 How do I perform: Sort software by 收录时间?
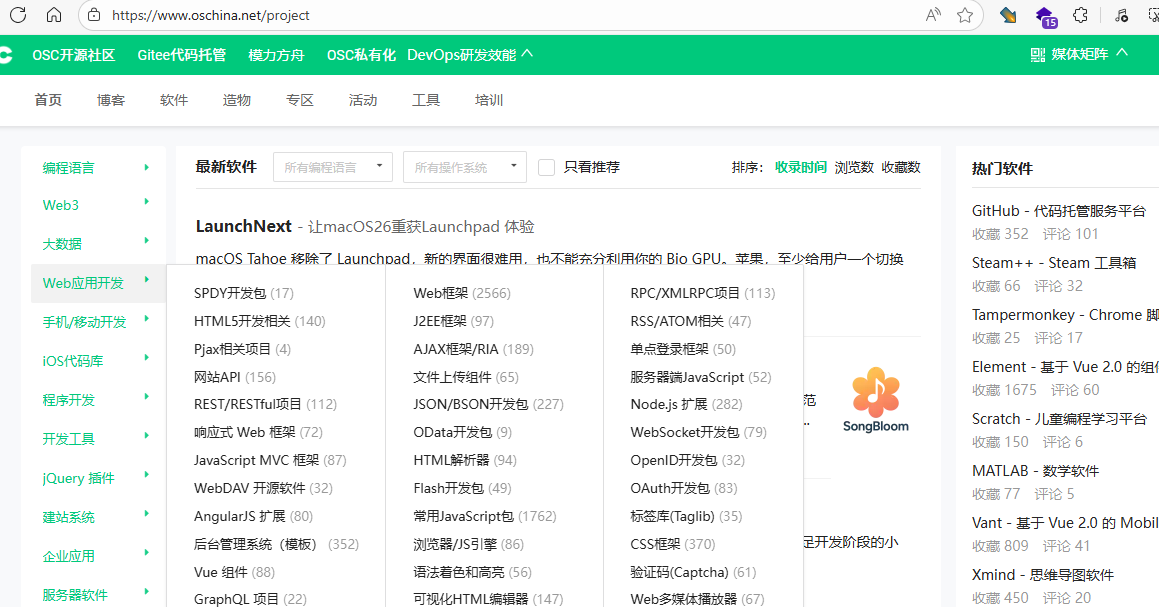801,167
